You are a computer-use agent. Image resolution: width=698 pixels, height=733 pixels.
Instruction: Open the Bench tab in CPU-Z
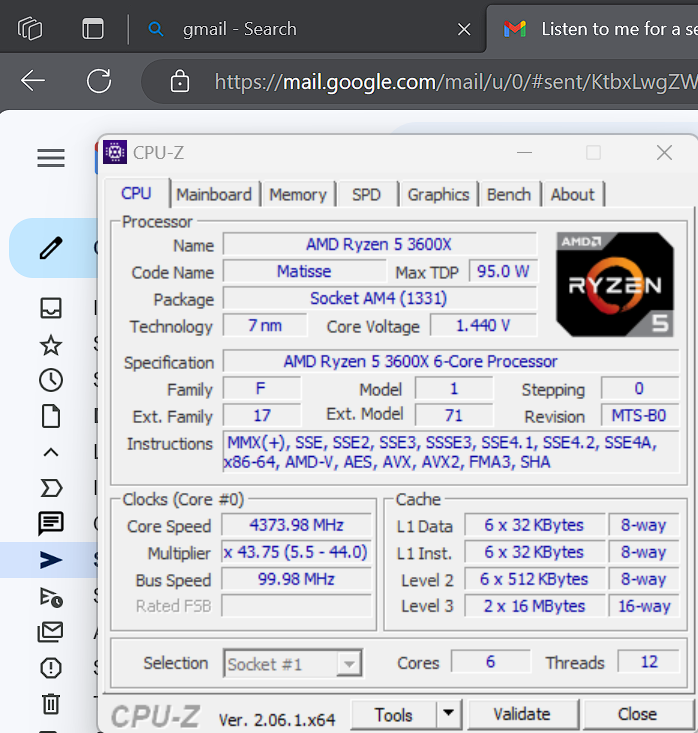click(x=509, y=195)
